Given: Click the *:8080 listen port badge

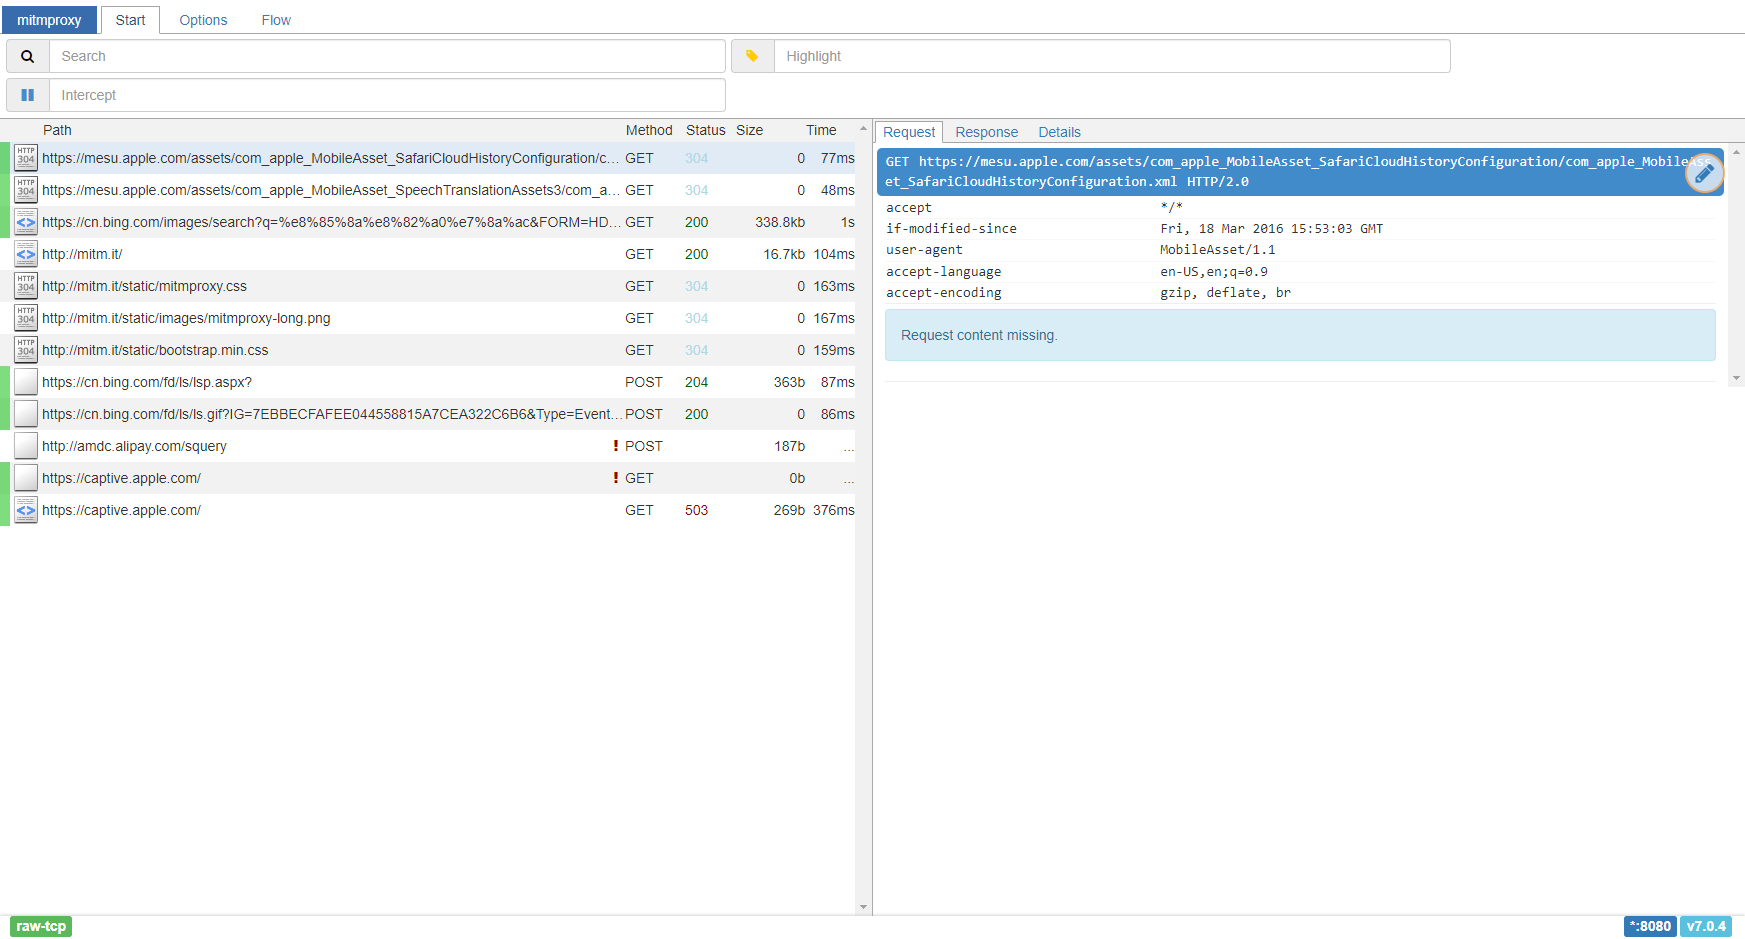Looking at the screenshot, I should point(1650,926).
